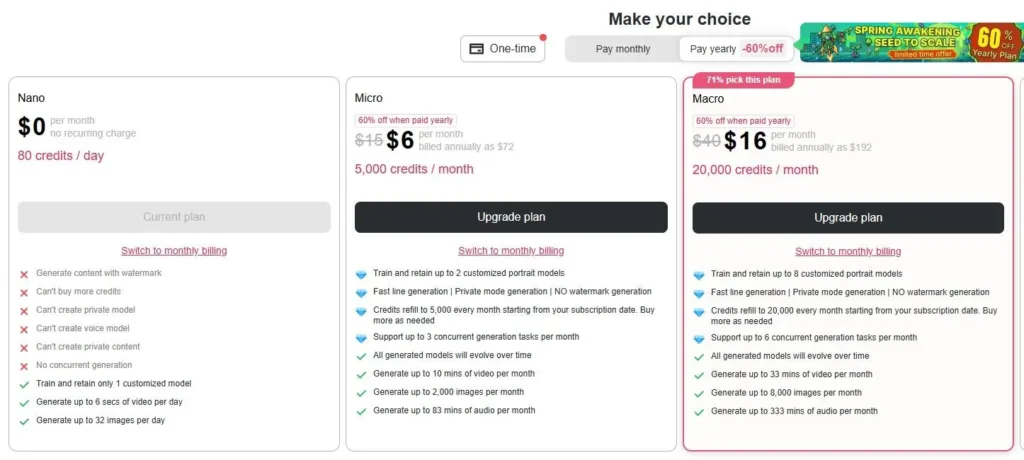This screenshot has height=460, width=1024.
Task: Choose the One-time payment option
Action: pos(503,49)
